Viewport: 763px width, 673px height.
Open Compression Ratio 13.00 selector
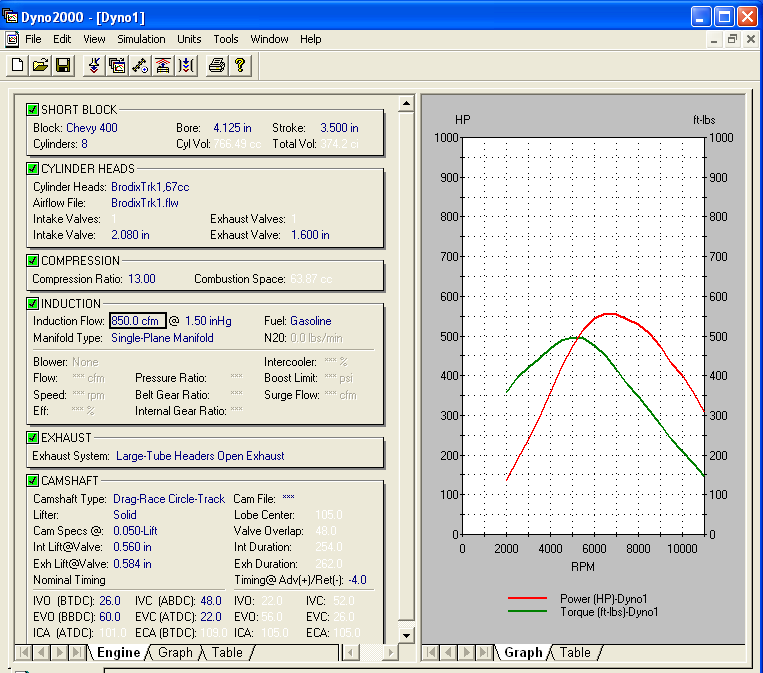click(142, 279)
